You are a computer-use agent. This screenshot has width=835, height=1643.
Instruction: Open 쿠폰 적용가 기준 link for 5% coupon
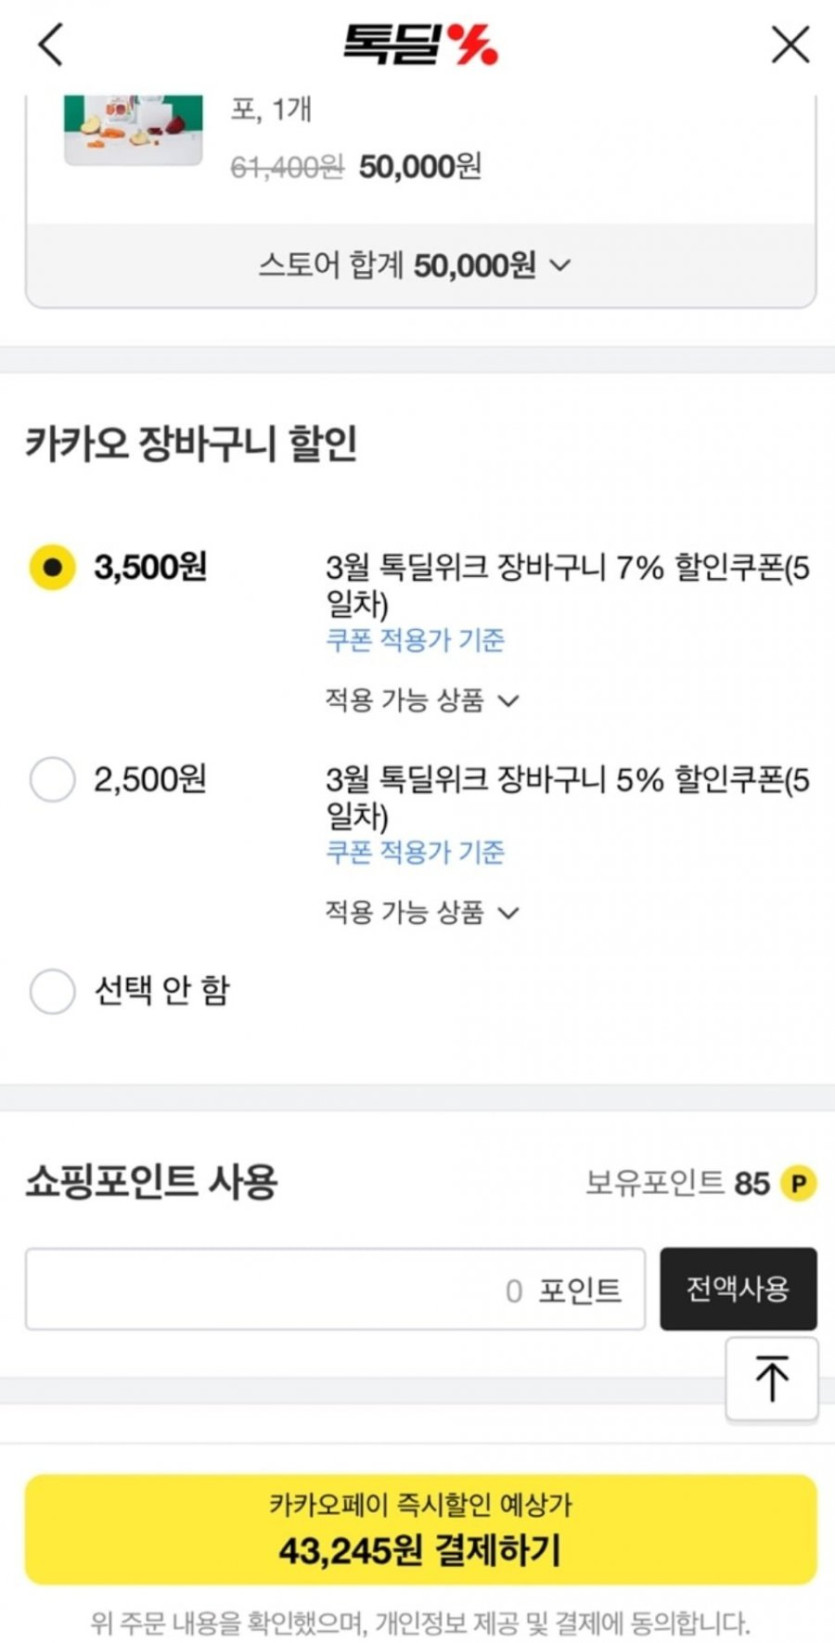tap(415, 852)
